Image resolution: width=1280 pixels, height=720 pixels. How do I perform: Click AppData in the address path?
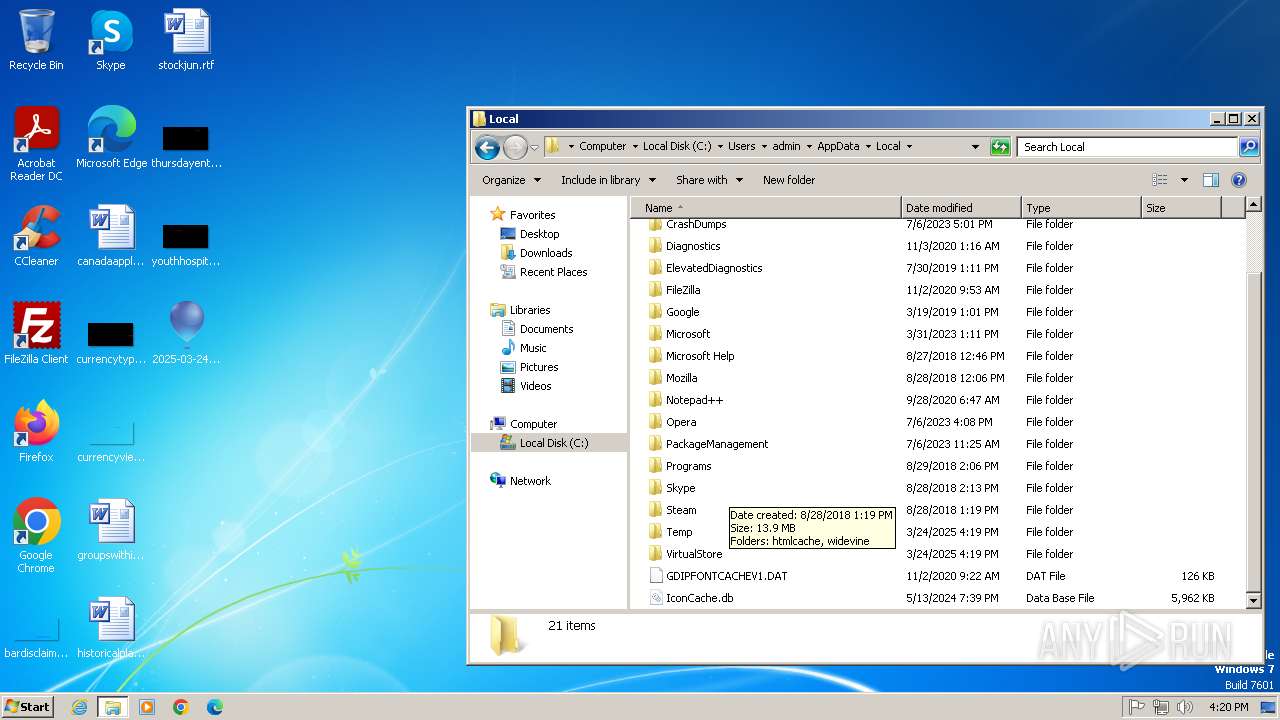tap(838, 146)
